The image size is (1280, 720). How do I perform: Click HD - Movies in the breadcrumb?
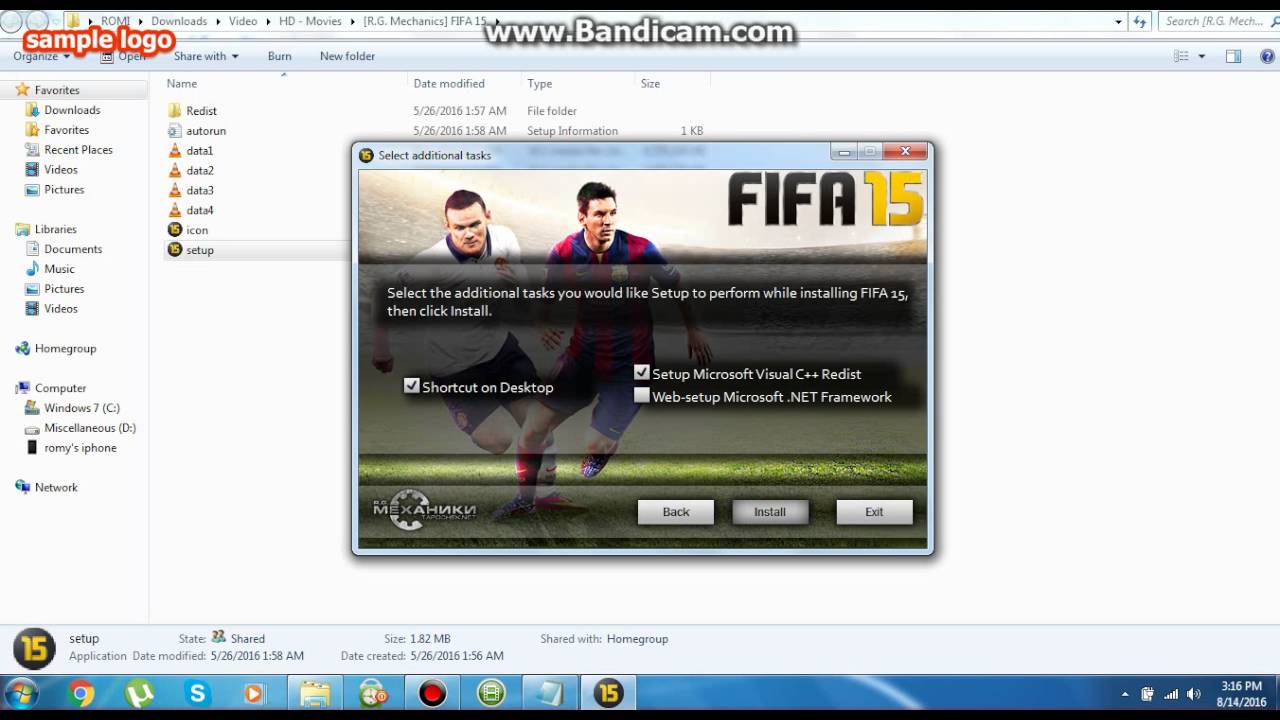310,21
